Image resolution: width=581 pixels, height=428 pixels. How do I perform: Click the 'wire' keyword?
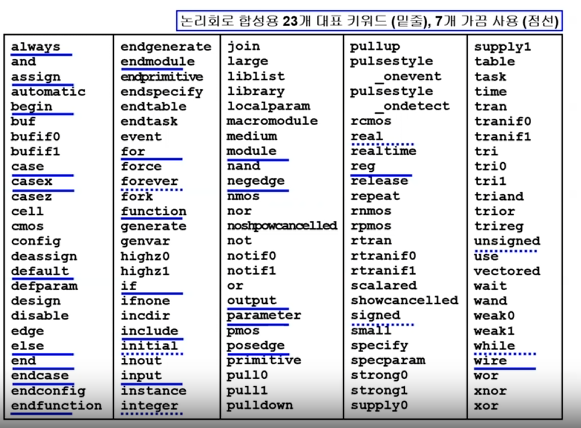[x=490, y=361]
